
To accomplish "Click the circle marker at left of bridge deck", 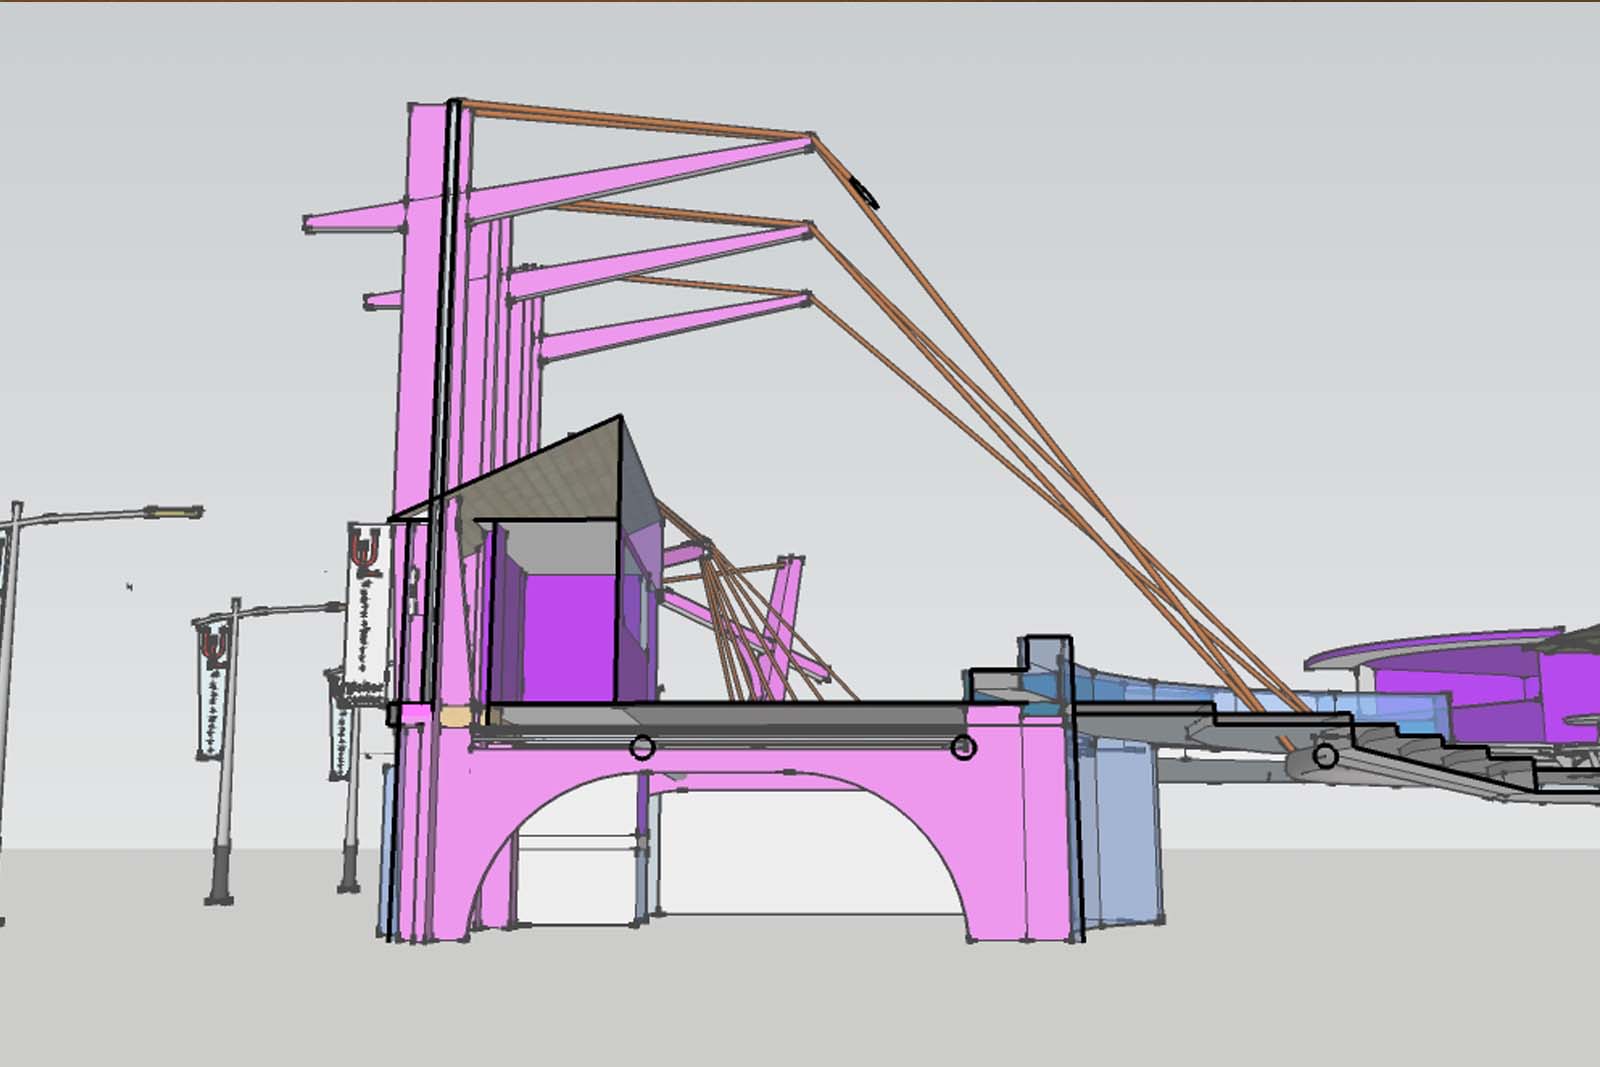I will click(x=642, y=747).
